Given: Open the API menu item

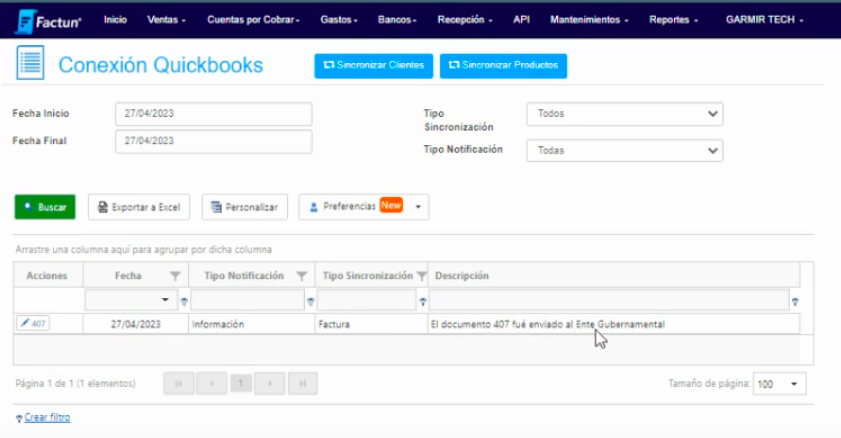Looking at the screenshot, I should click(521, 20).
